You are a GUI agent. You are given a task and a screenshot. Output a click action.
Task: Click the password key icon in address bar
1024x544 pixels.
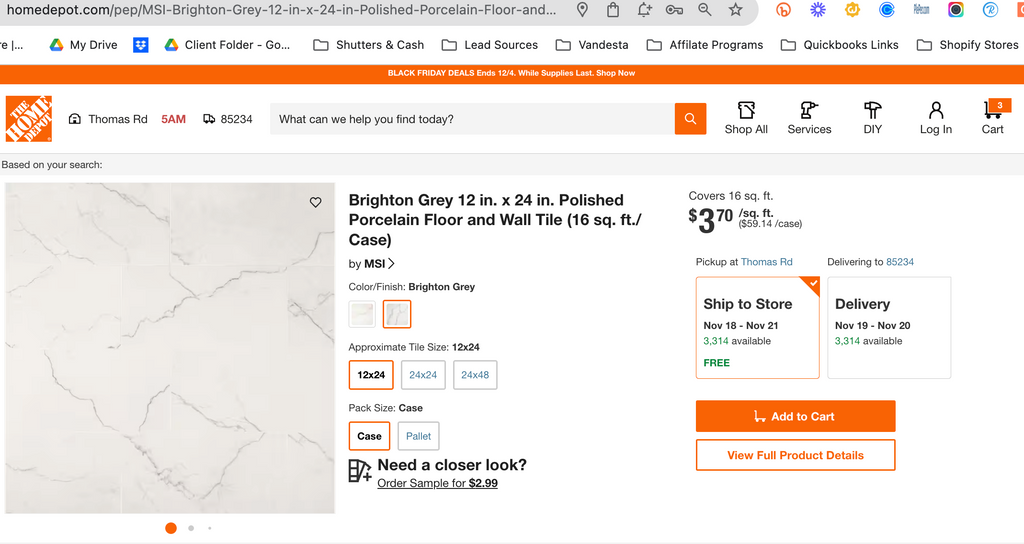pos(674,10)
